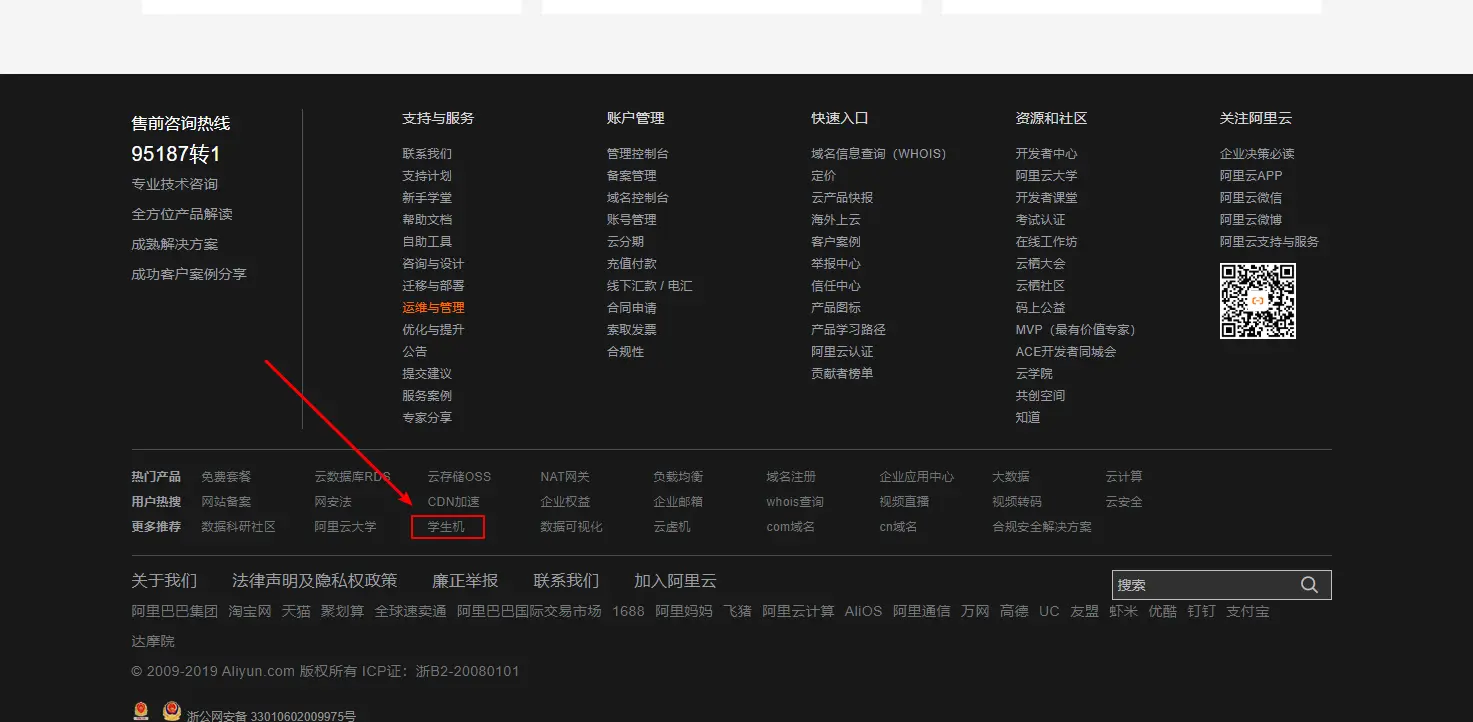The image size is (1473, 722).
Task: Go to 帮助文档
Action: 427,220
